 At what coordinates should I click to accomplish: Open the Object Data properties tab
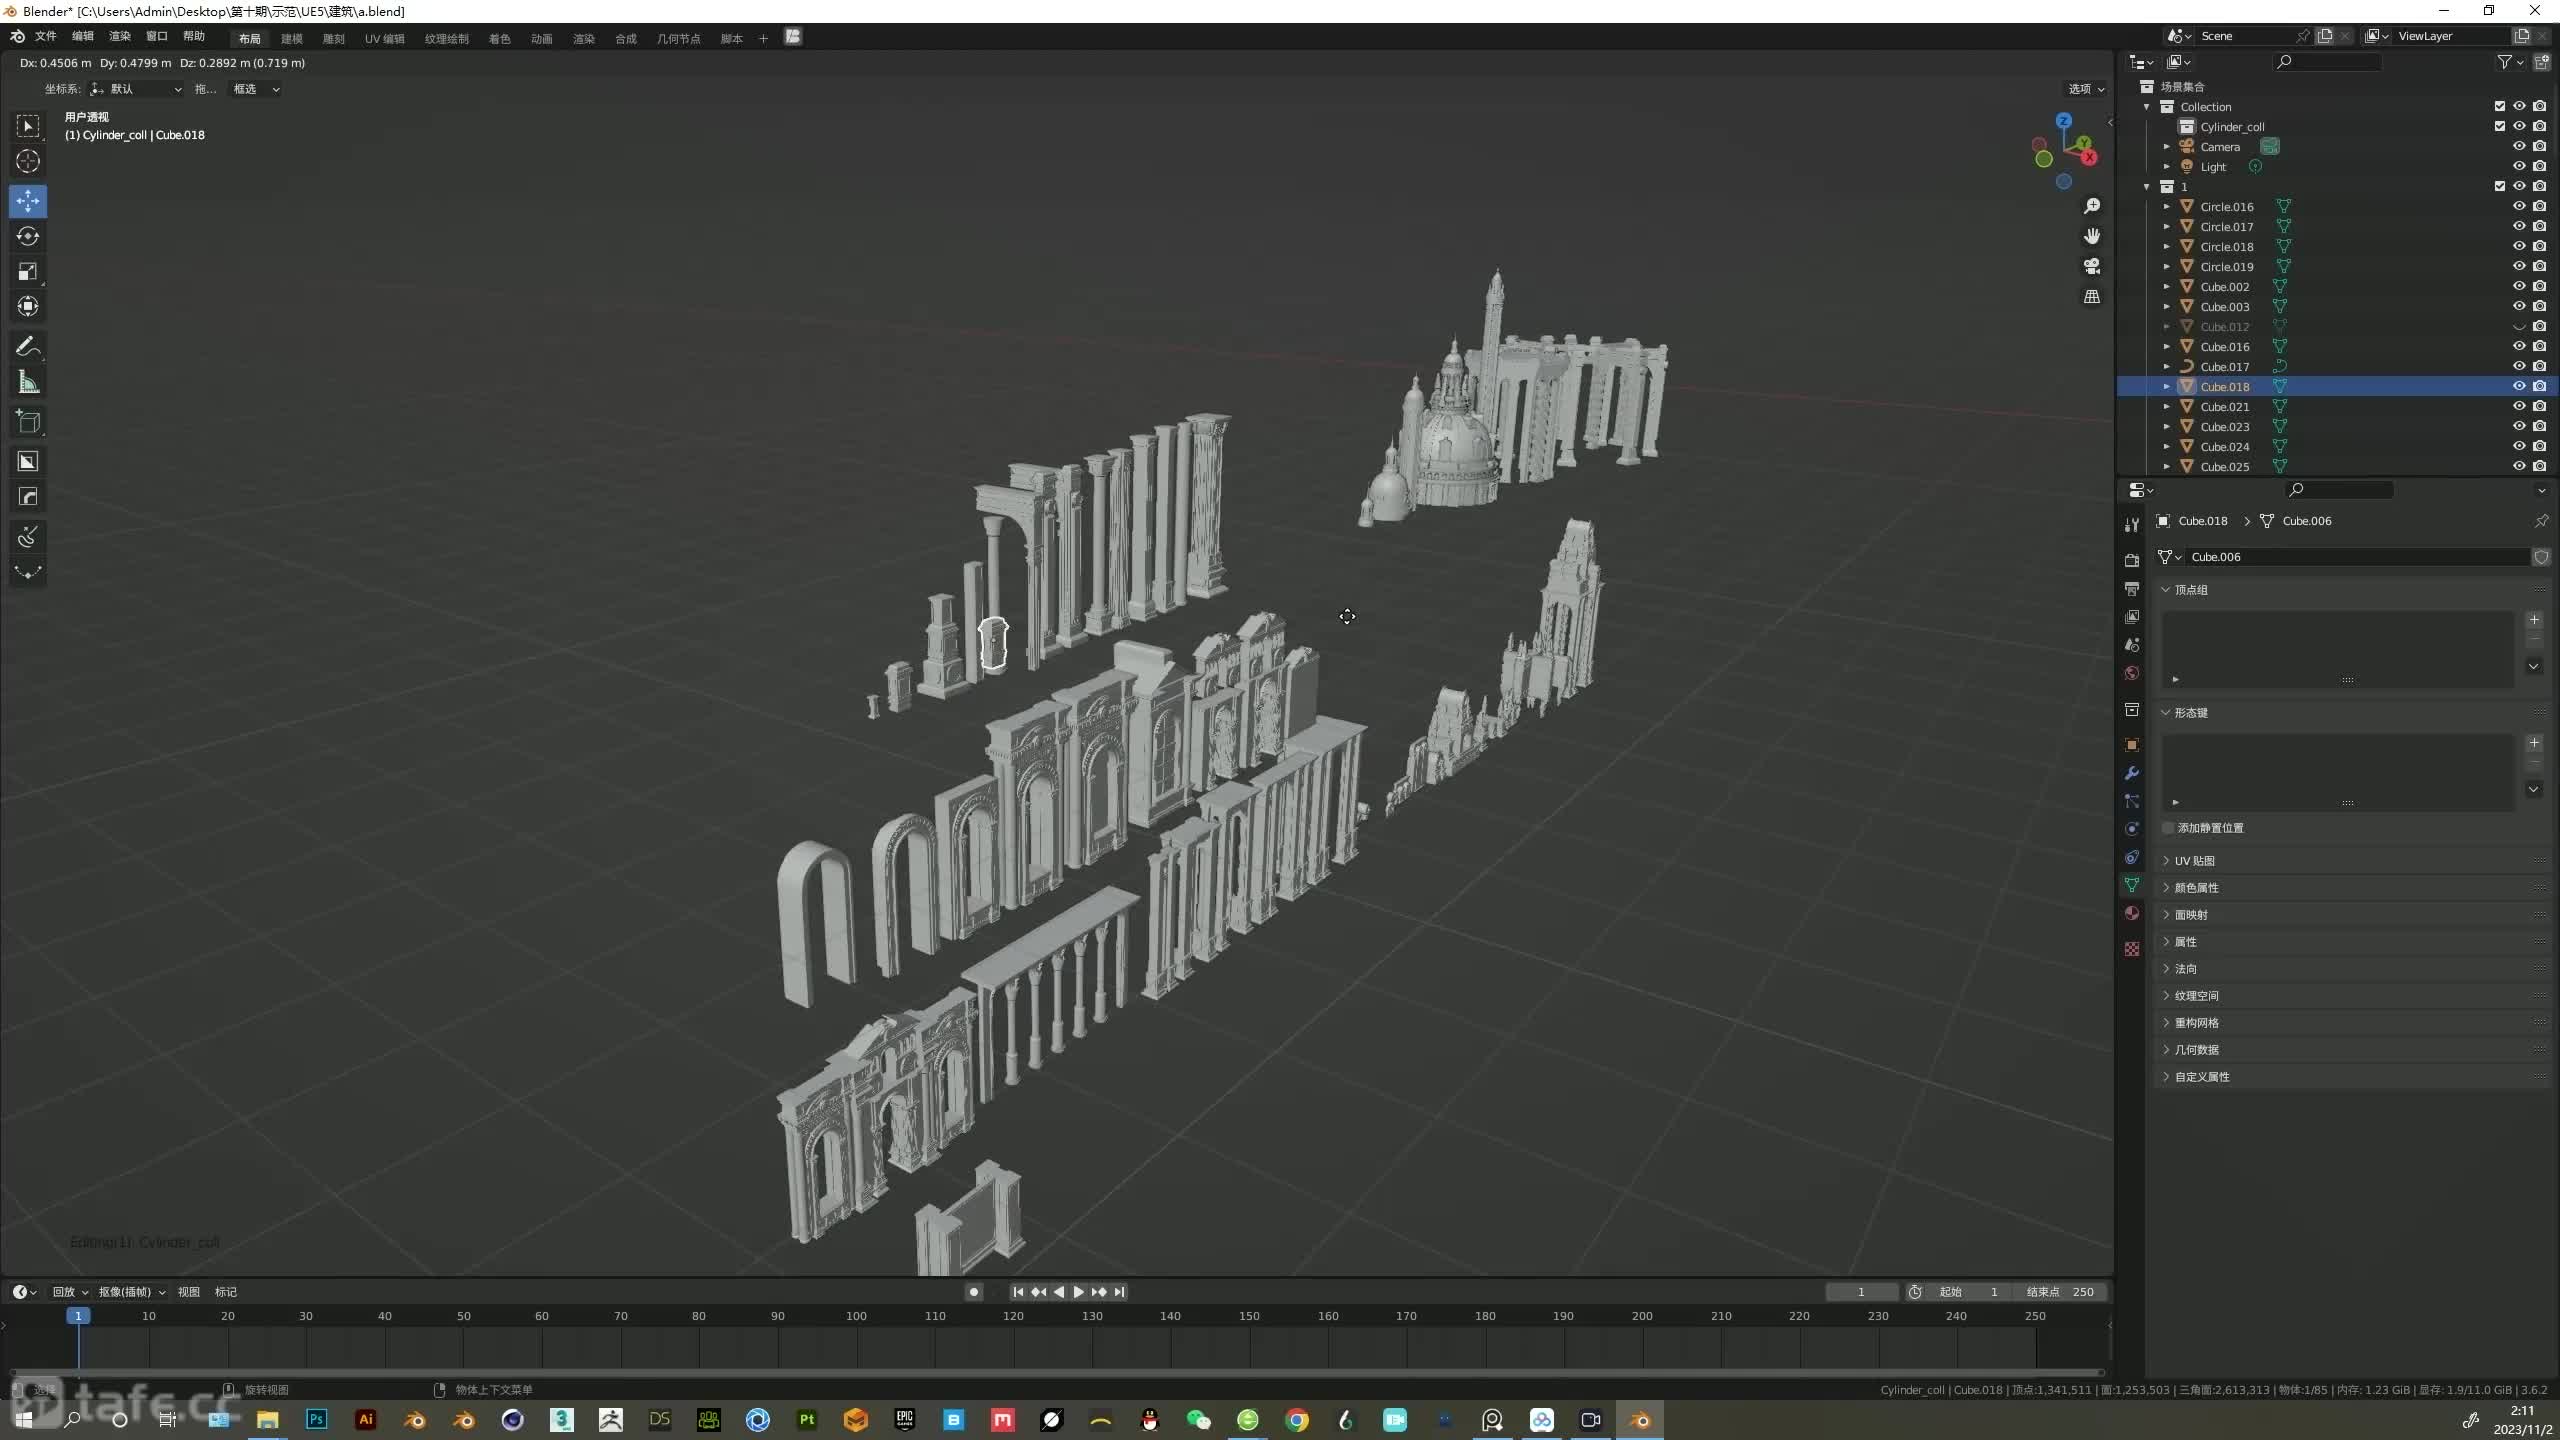(x=2132, y=885)
